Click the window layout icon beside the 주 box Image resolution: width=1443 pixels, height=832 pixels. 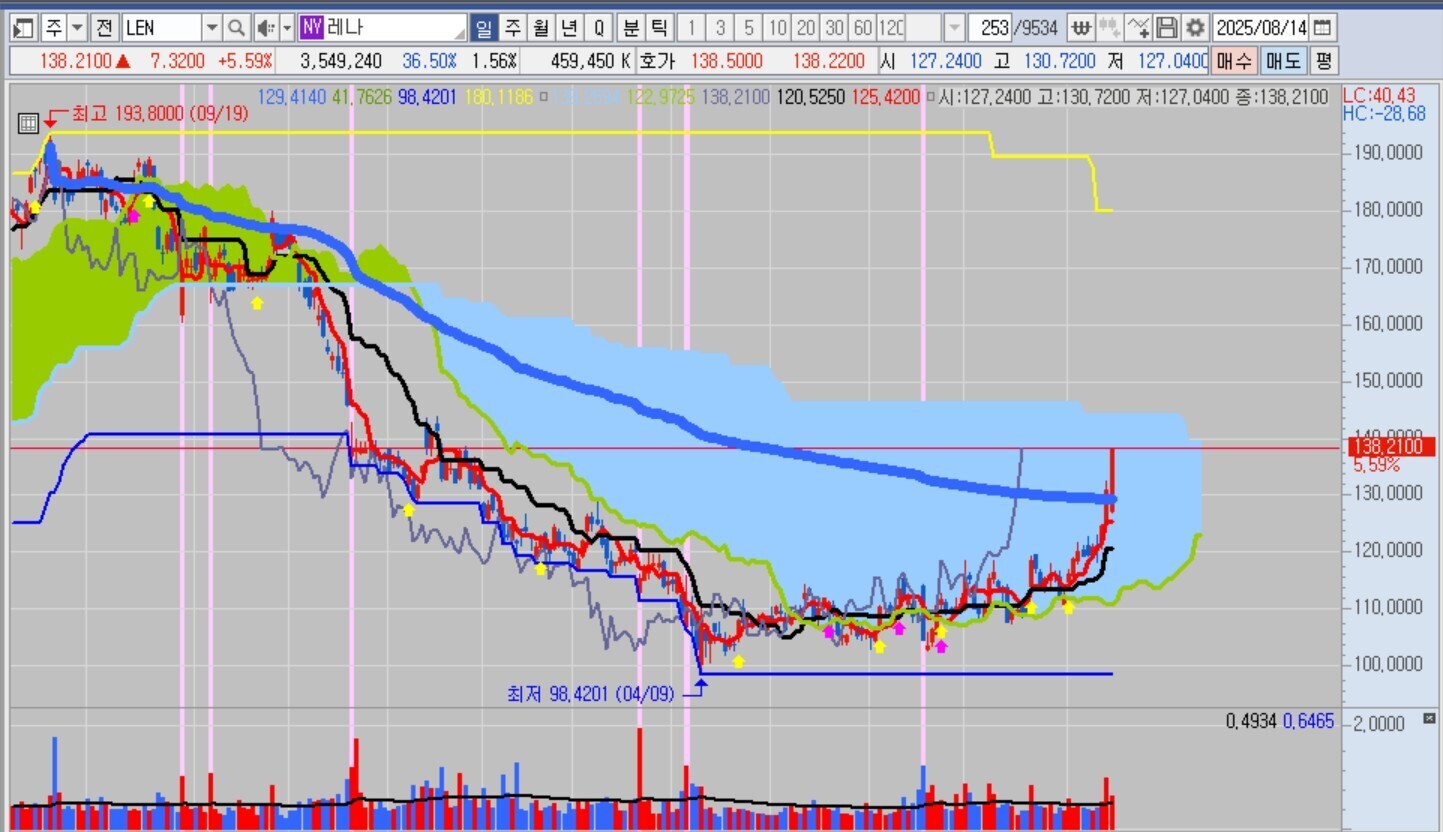tap(26, 27)
